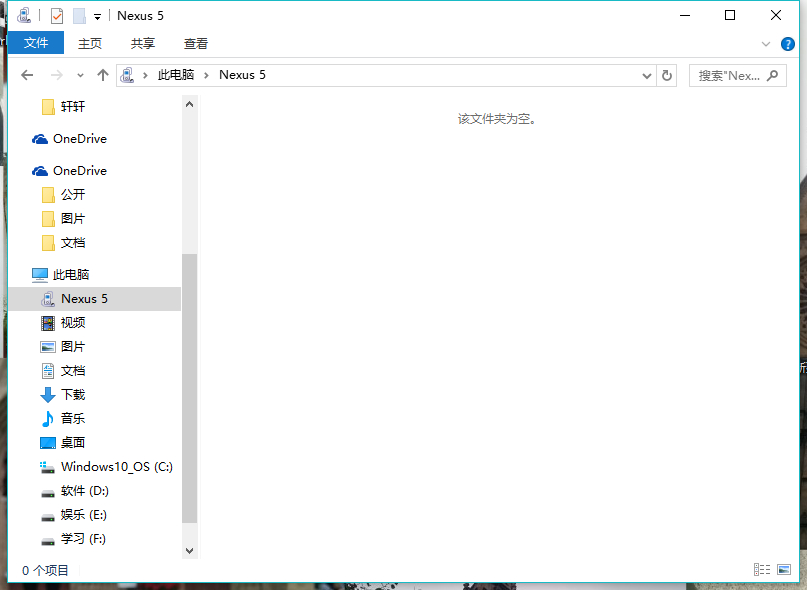Screen dimensions: 807x590
Task: Click the Nexus 5 title bar device icon
Action: coord(24,15)
